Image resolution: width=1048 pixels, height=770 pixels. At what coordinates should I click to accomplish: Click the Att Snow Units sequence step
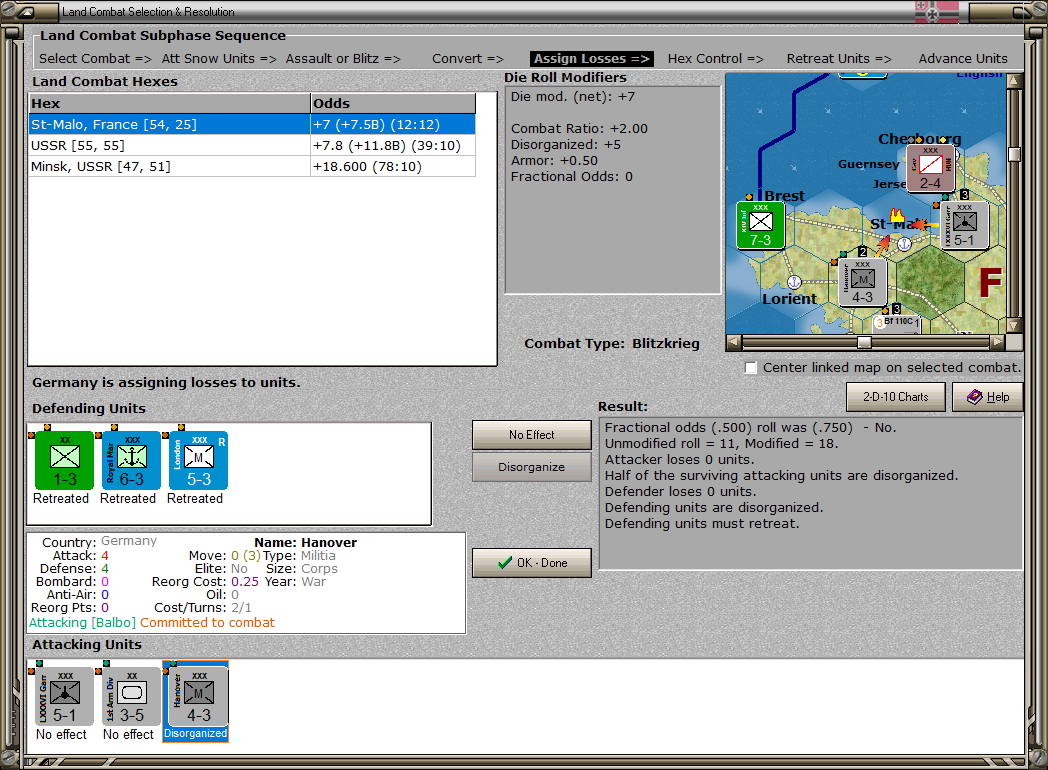(219, 58)
